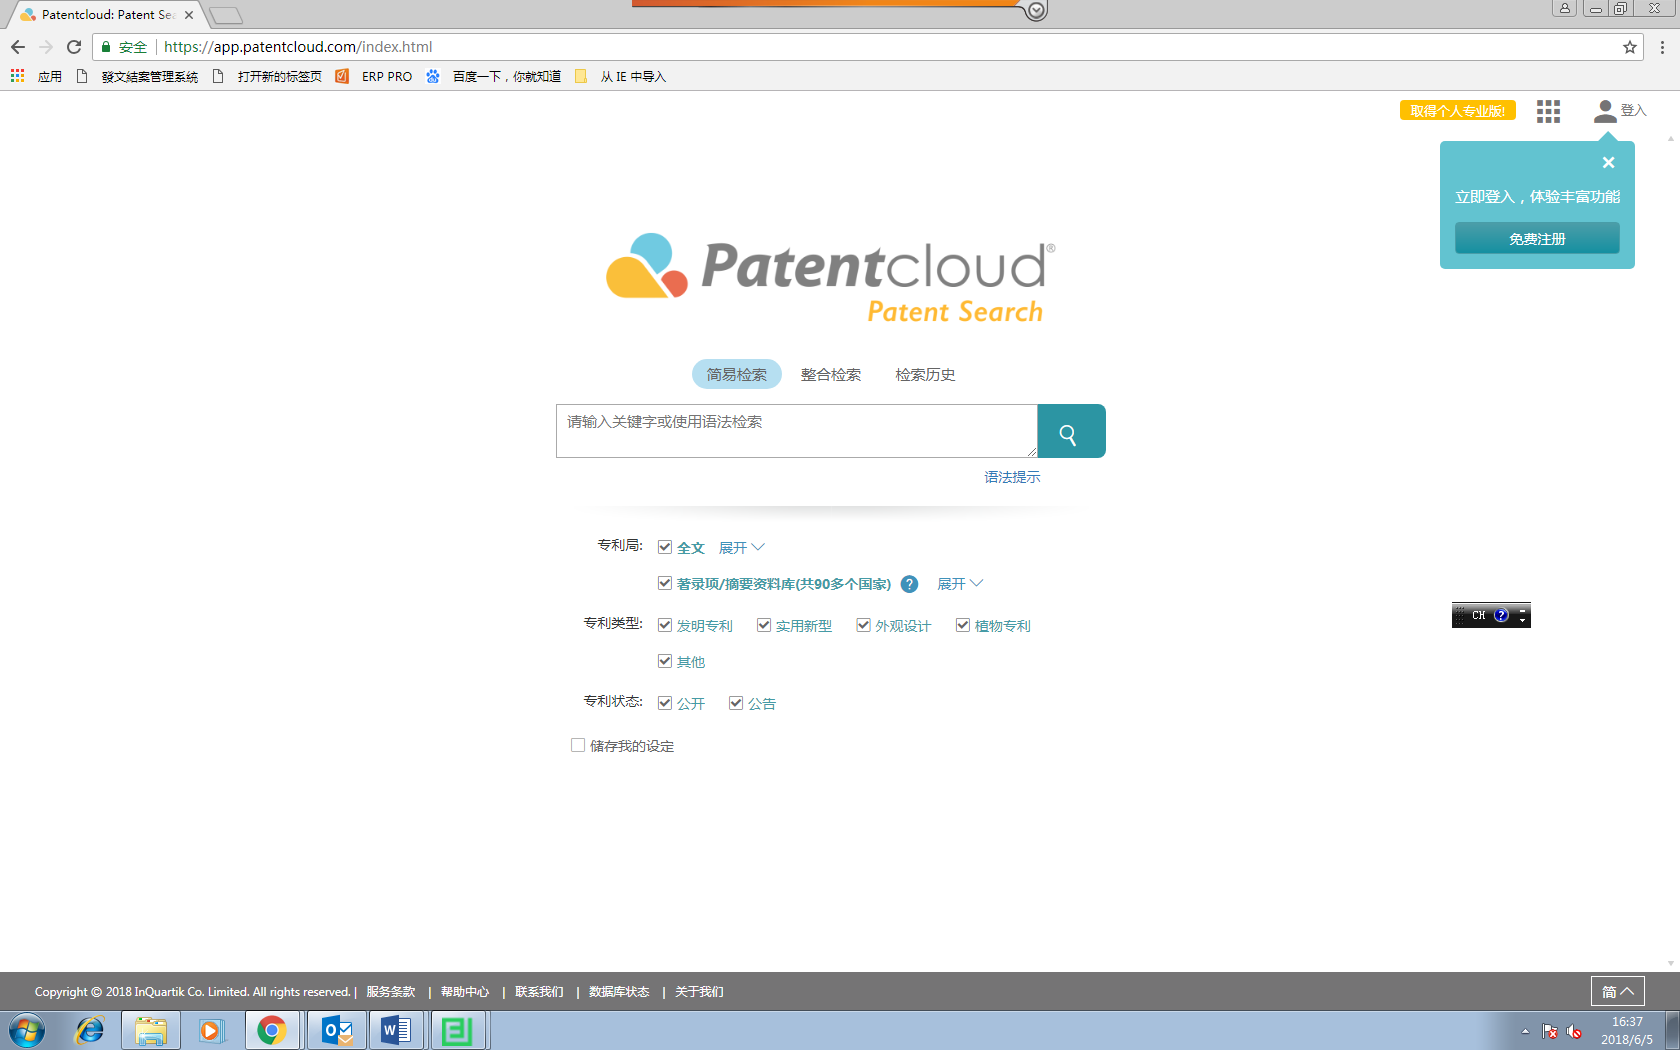Switch to the '整合检索' tab
The height and width of the screenshot is (1050, 1680).
tap(831, 374)
